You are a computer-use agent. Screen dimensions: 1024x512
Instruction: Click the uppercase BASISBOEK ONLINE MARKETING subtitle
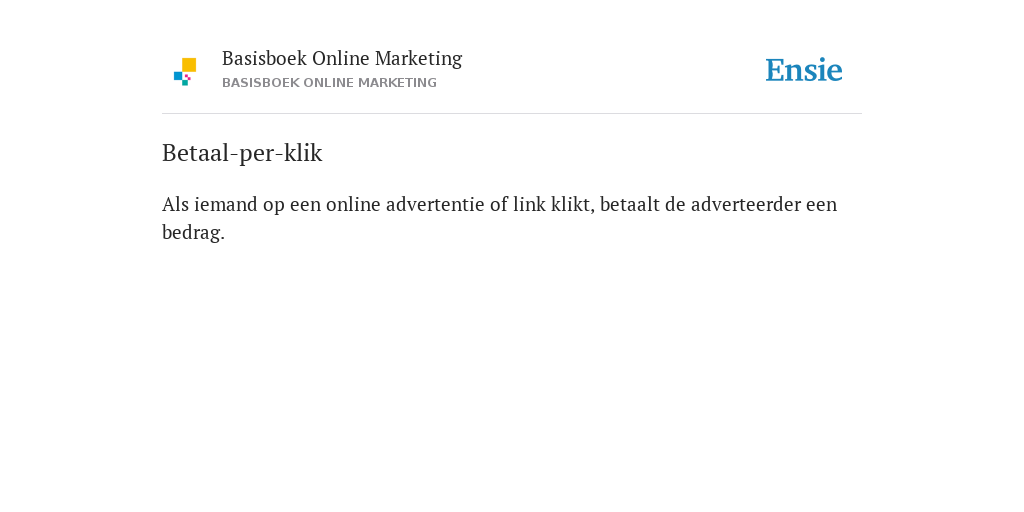click(329, 83)
